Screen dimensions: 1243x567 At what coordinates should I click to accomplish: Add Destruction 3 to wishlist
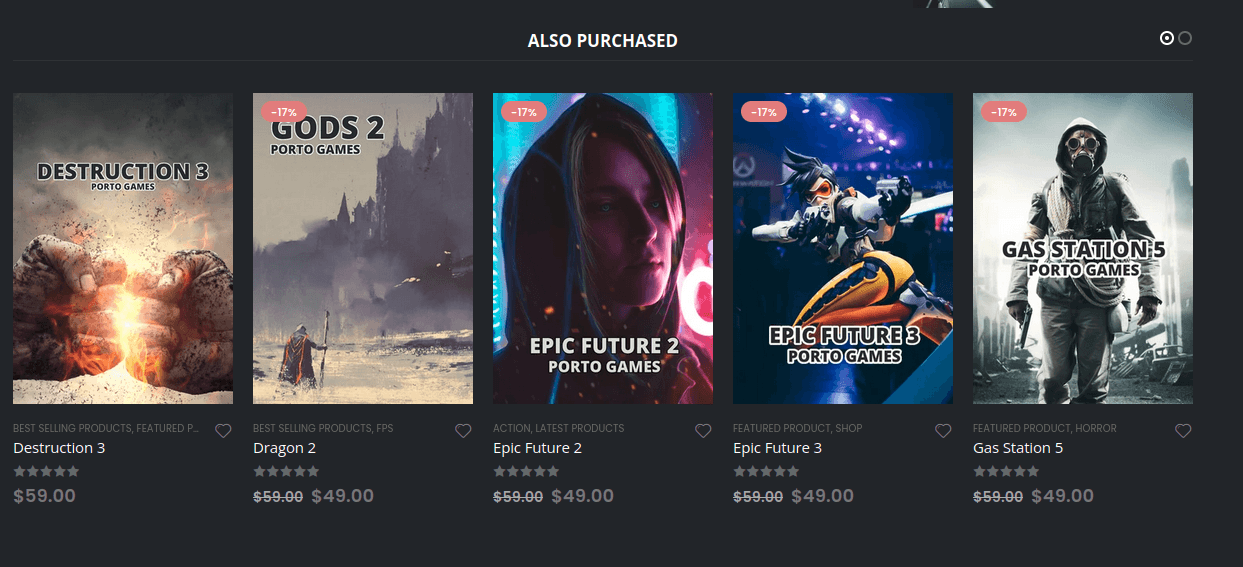(x=223, y=431)
